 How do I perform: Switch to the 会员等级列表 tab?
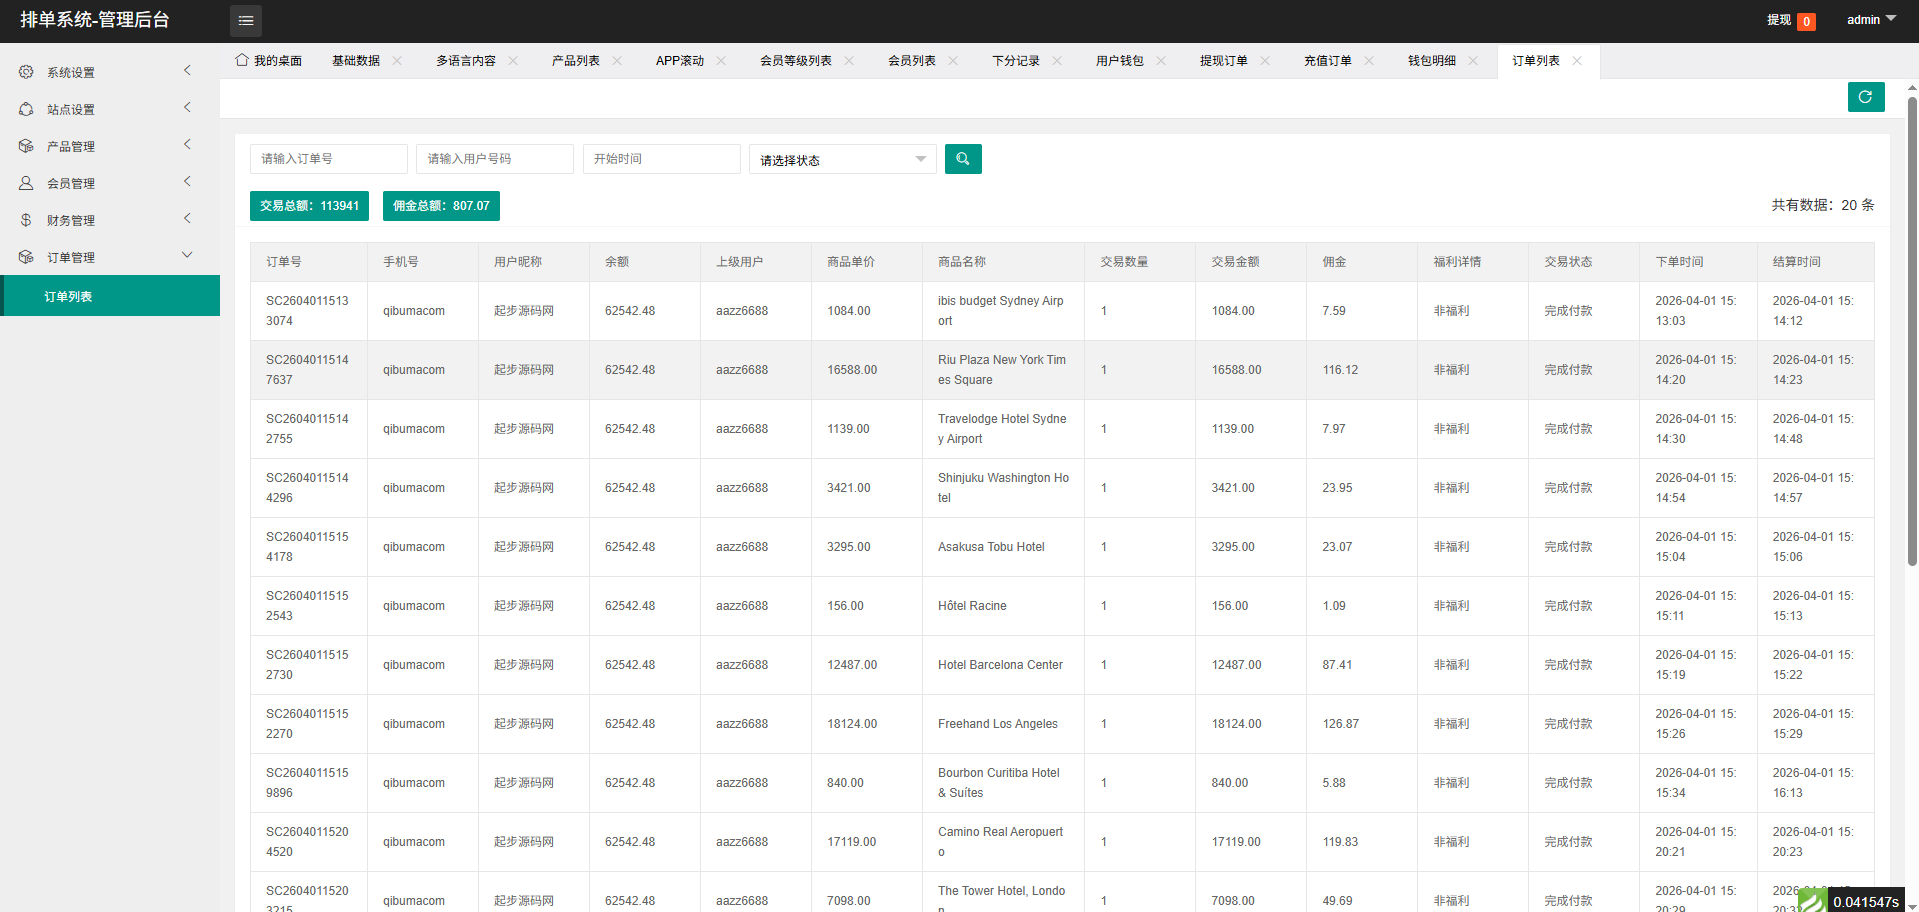(x=795, y=61)
